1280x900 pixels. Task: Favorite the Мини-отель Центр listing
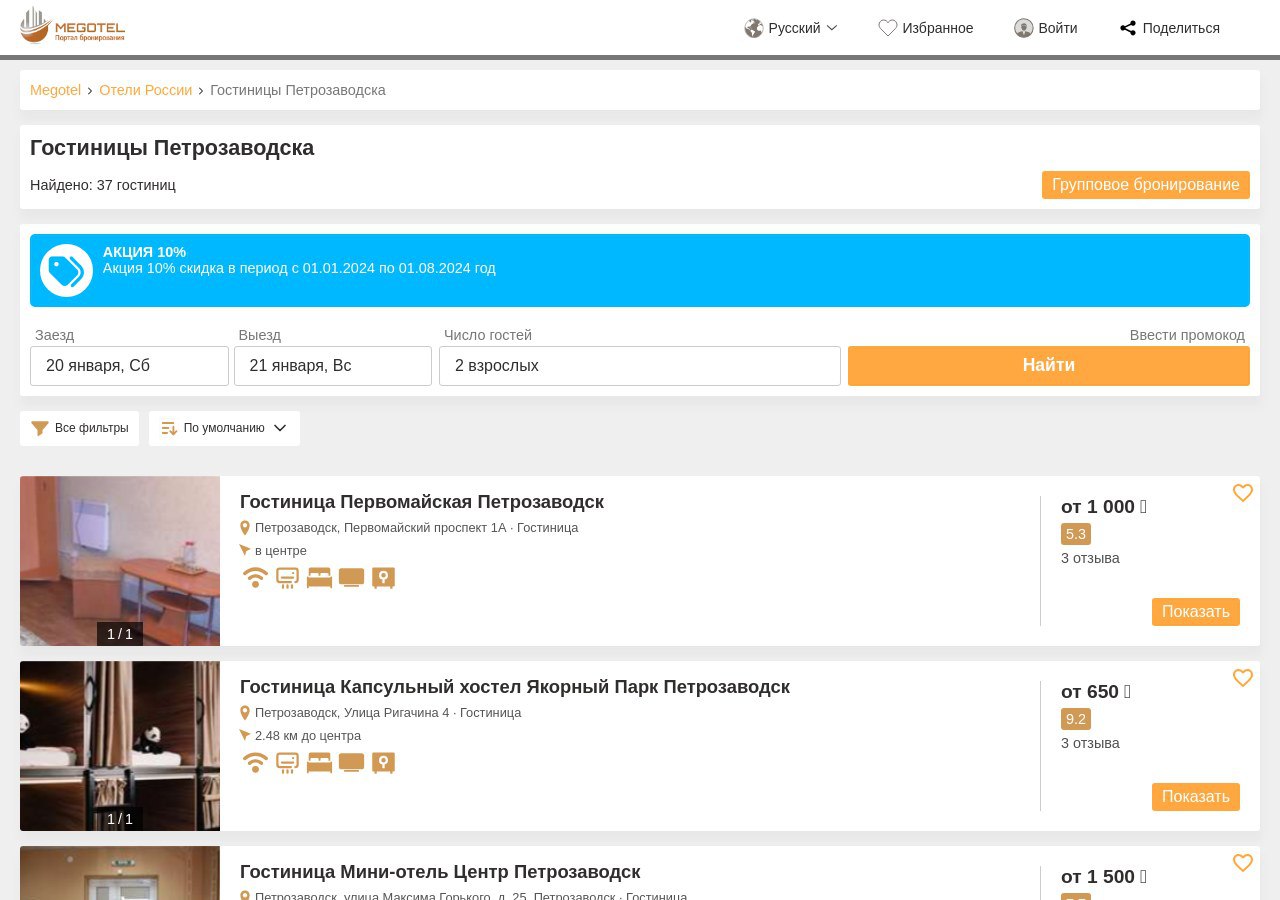pos(1242,863)
